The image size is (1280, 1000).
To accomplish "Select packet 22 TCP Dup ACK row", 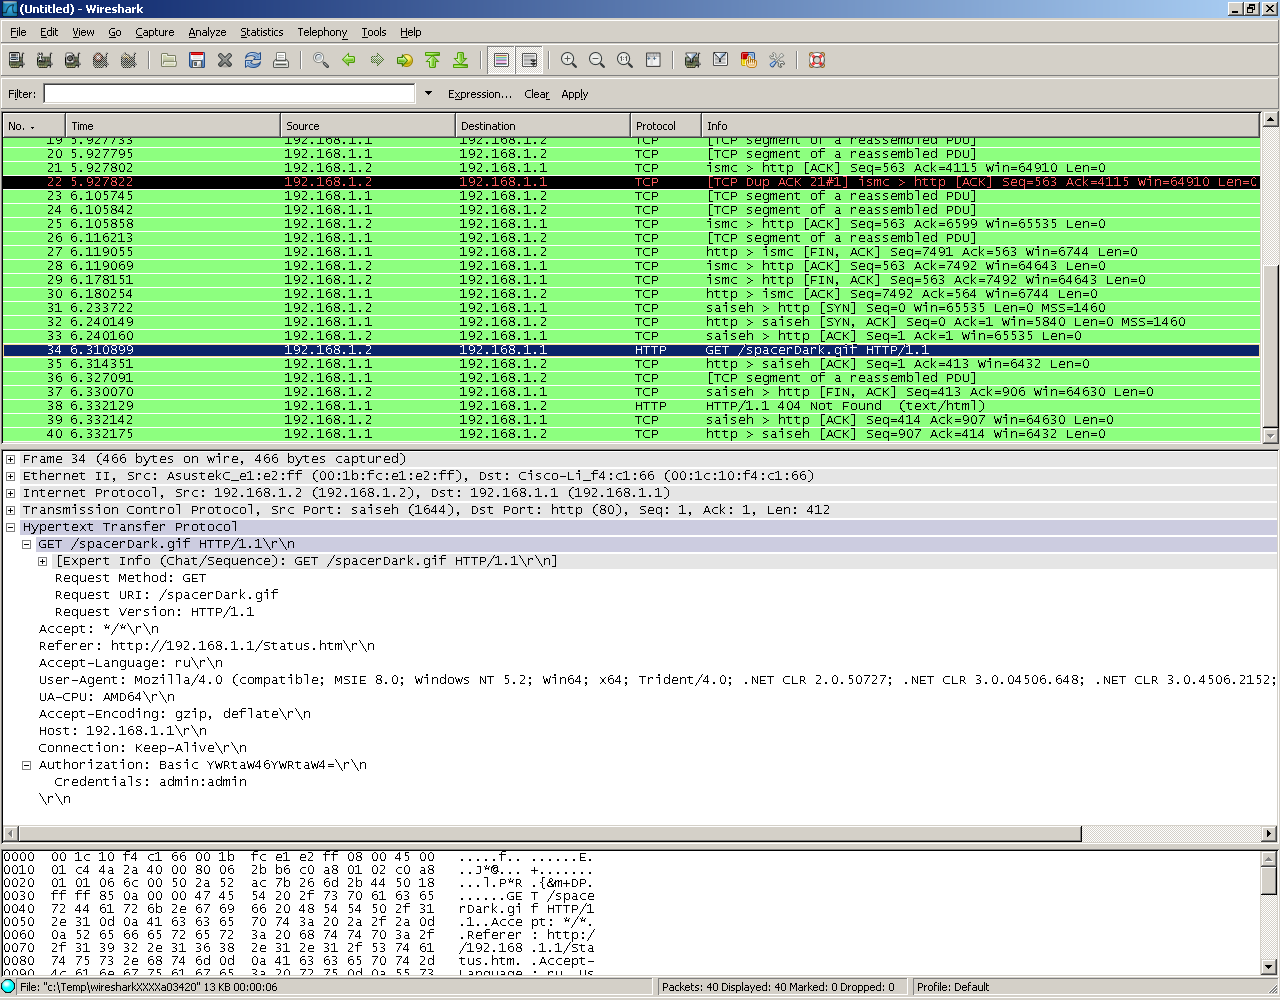I will tap(631, 182).
